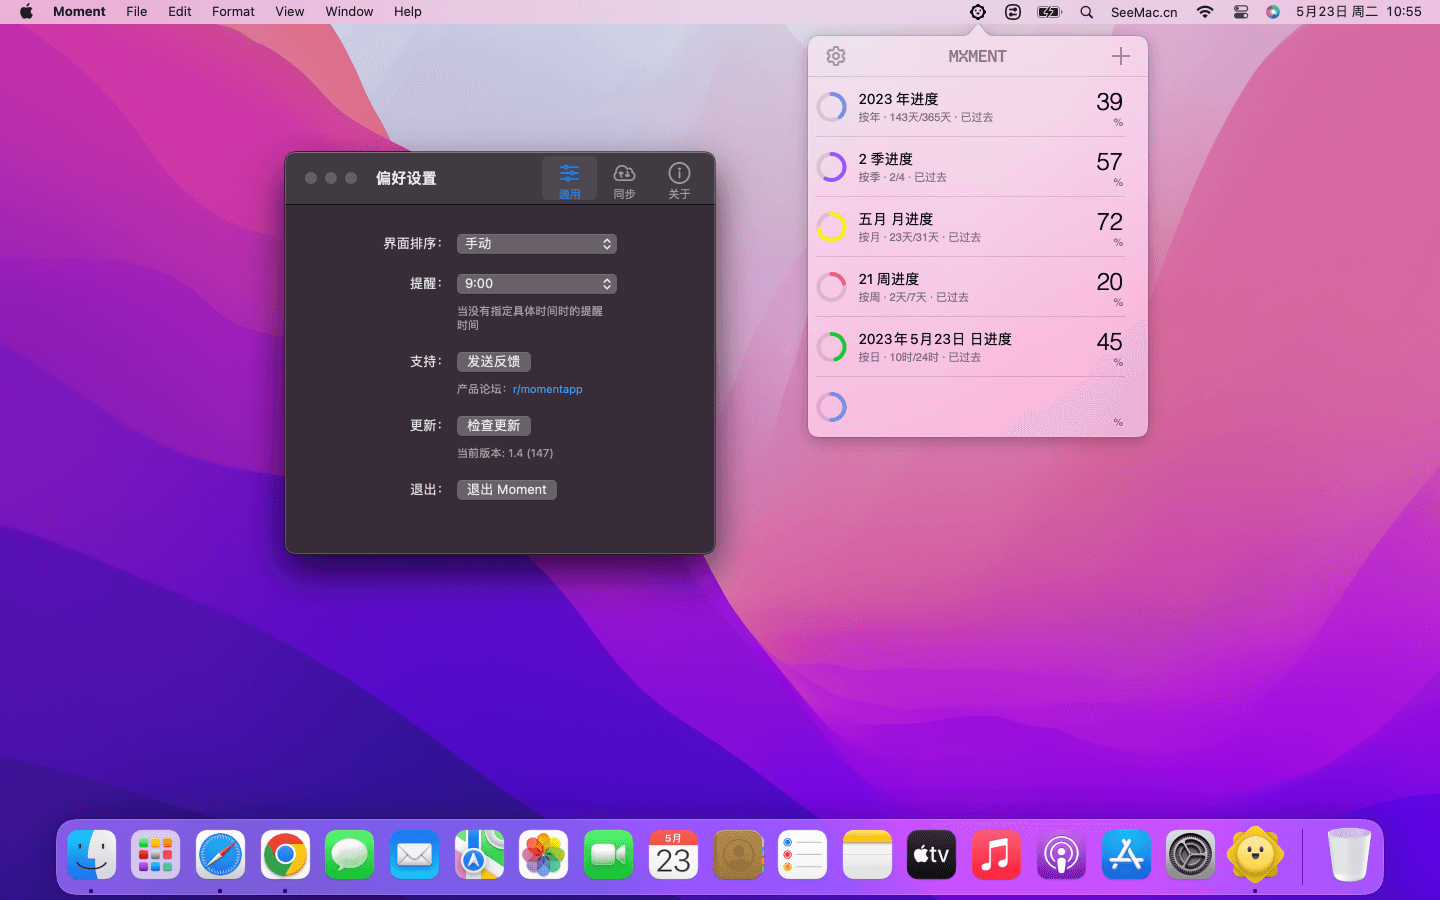Open Control Center in menu bar
Image resolution: width=1440 pixels, height=900 pixels.
1241,12
